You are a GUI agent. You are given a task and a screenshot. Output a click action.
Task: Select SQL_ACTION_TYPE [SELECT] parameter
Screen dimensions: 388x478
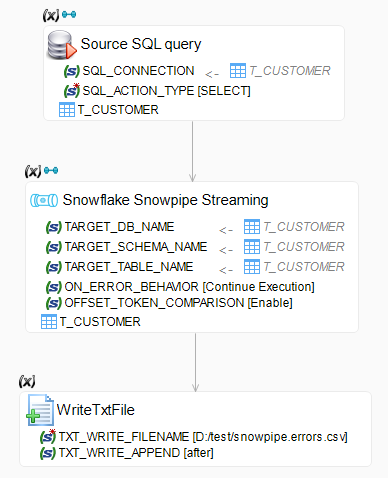pyautogui.click(x=166, y=91)
